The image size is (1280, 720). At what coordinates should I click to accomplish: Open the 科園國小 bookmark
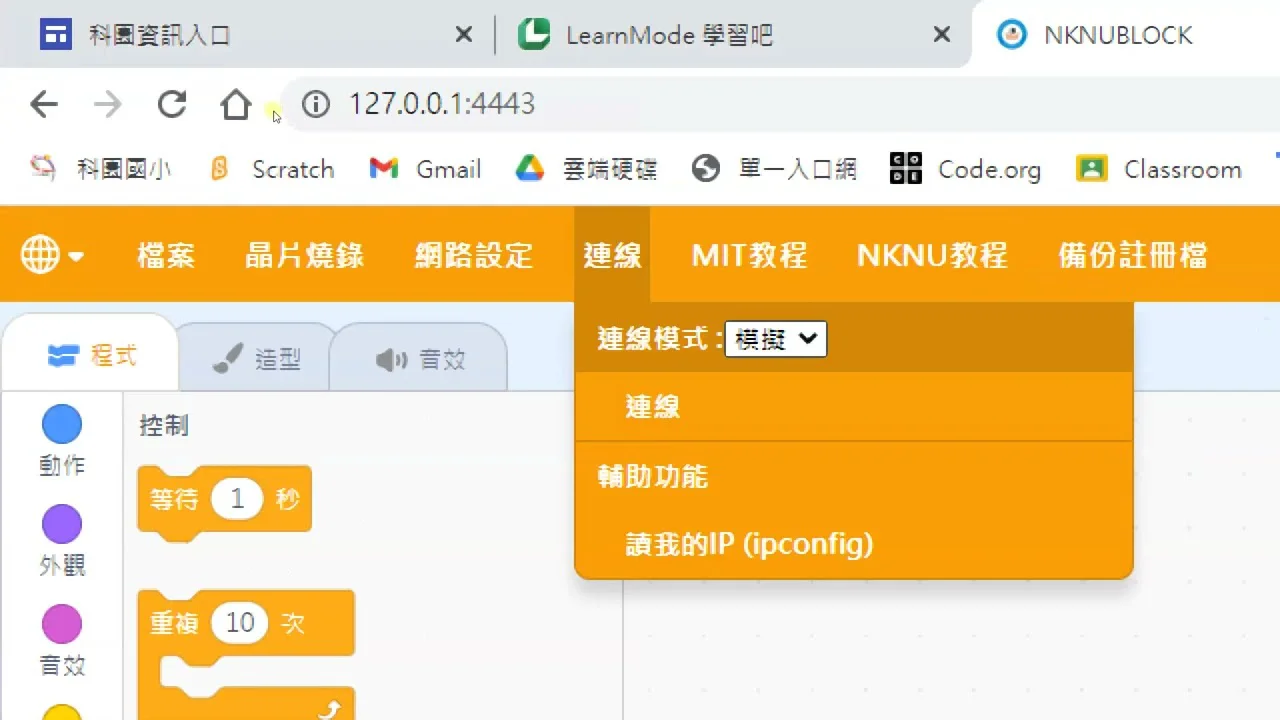point(99,169)
